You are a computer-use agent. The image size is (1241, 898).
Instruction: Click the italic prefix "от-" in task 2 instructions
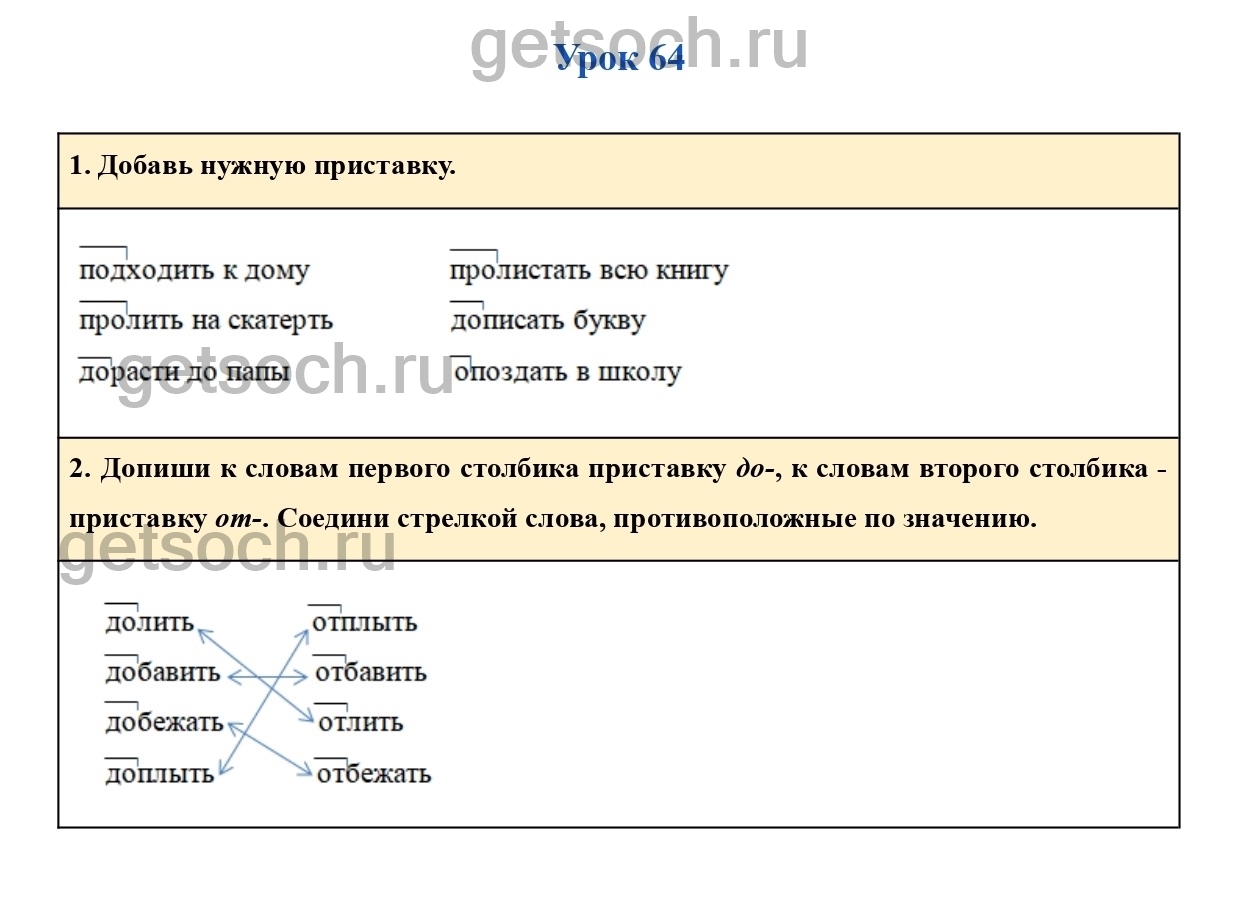(x=237, y=520)
